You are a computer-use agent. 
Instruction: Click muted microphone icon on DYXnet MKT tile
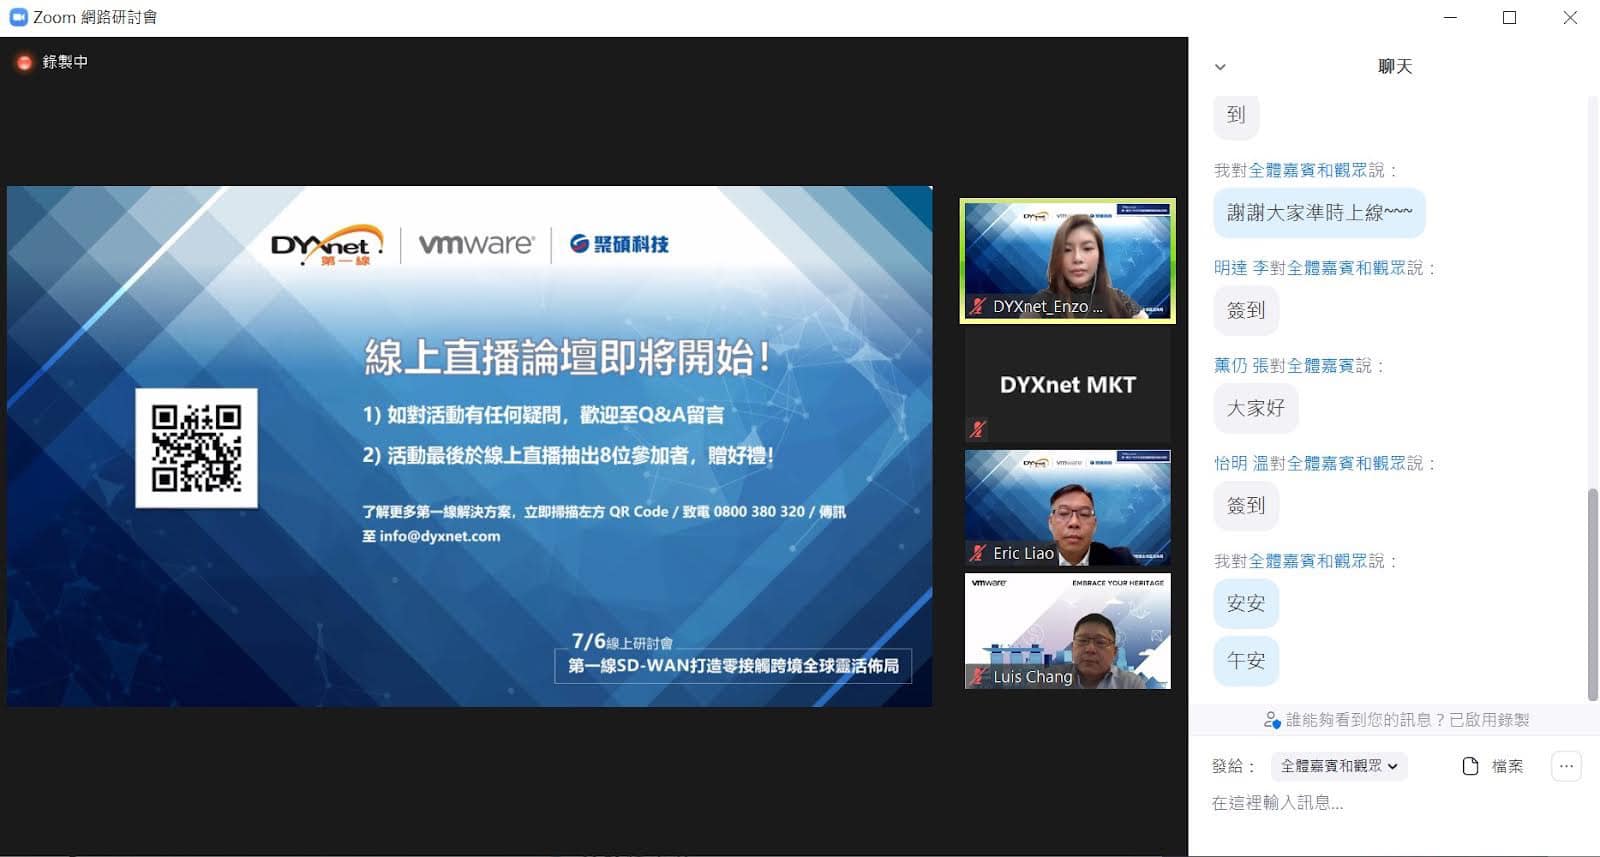pos(977,429)
